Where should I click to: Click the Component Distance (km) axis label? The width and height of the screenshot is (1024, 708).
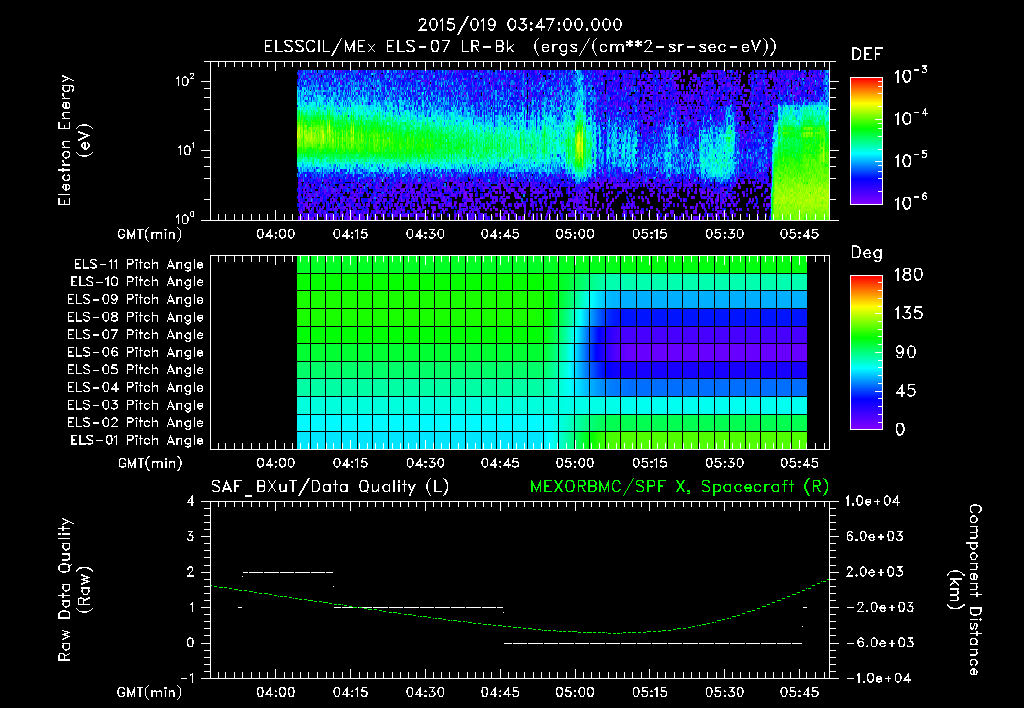click(965, 590)
